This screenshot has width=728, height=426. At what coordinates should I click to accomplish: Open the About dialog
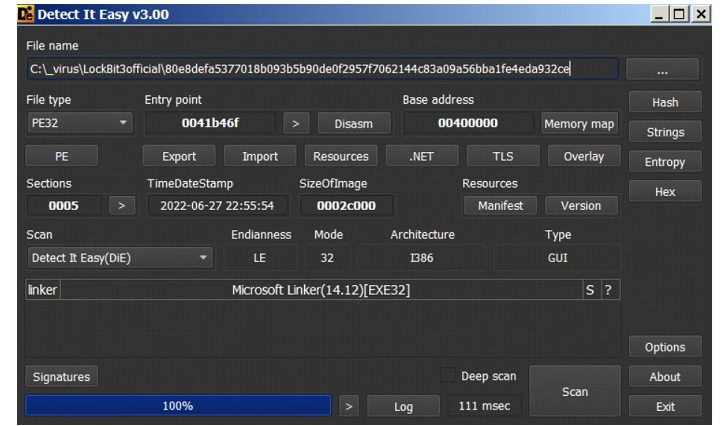coord(665,377)
